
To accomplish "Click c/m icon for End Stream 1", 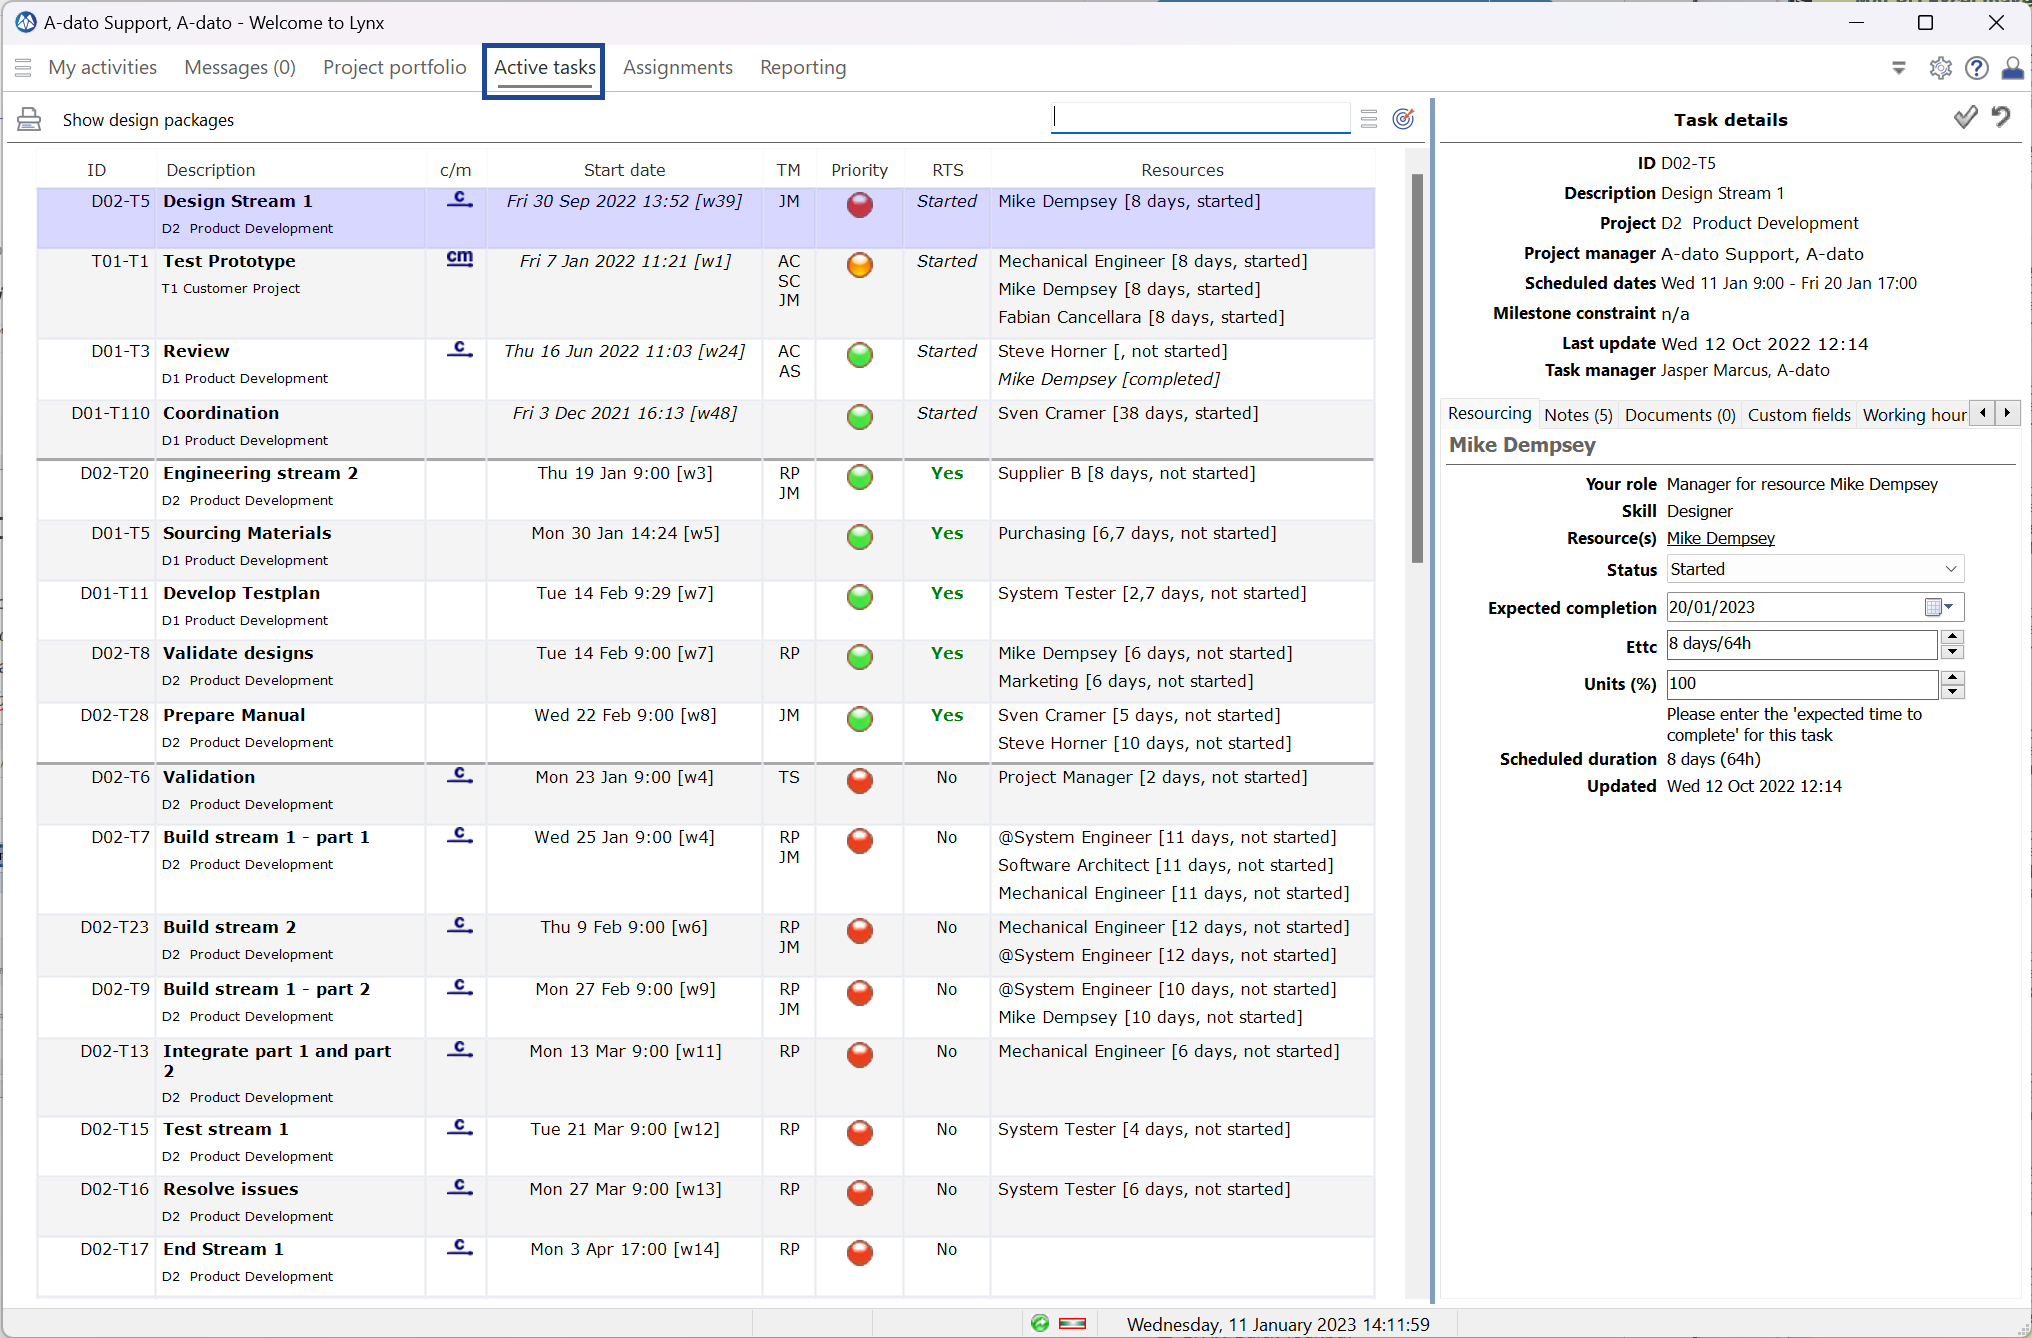I will tap(459, 1247).
